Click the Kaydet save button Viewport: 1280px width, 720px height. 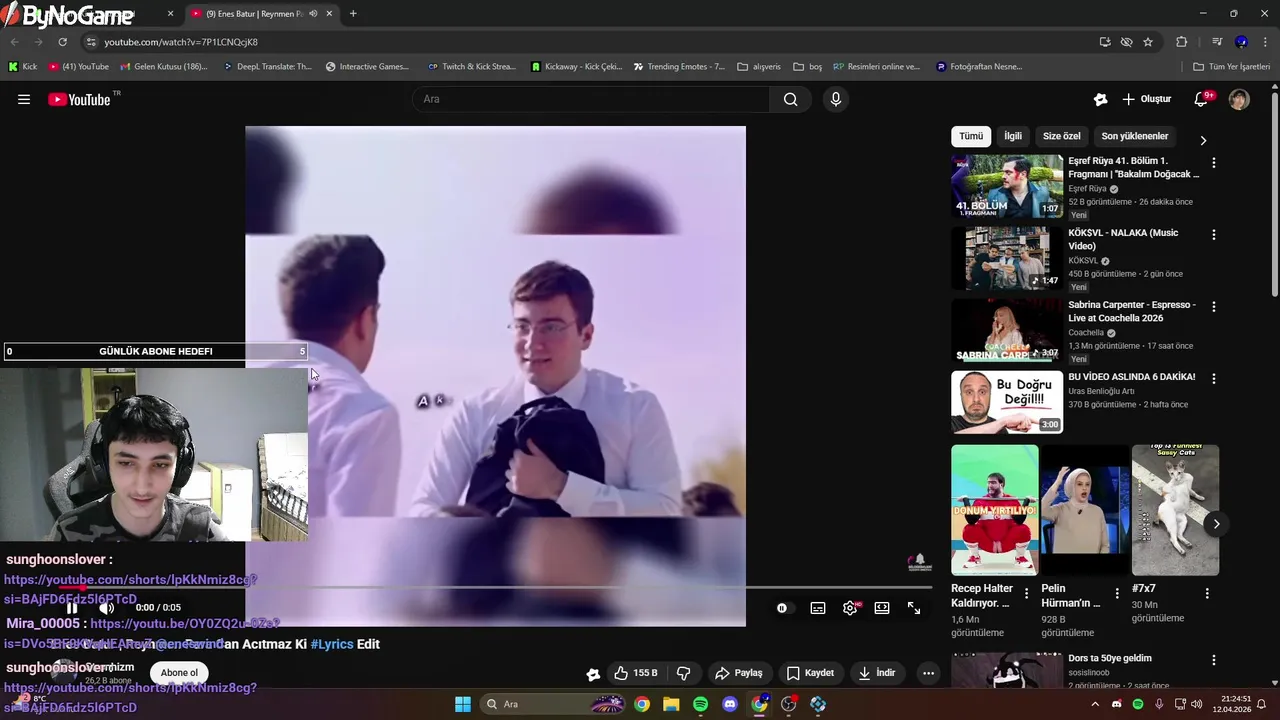click(x=811, y=673)
